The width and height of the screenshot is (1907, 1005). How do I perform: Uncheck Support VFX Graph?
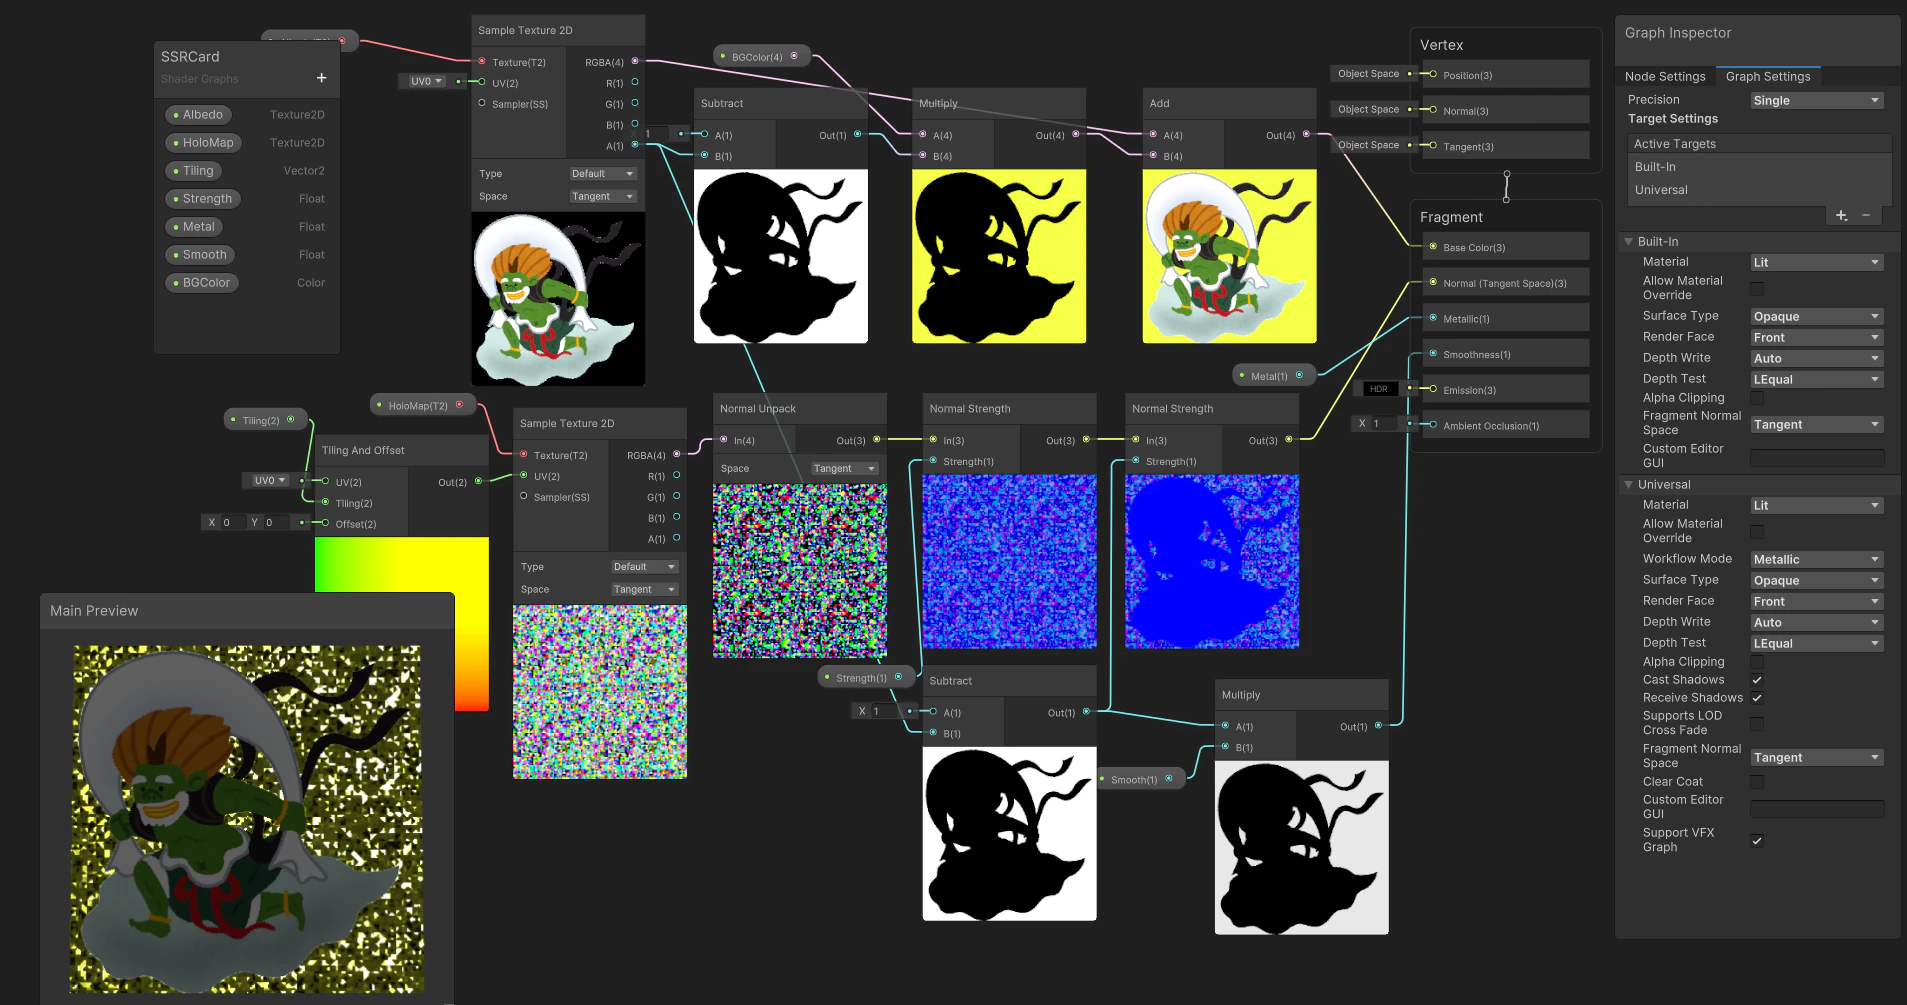point(1757,840)
